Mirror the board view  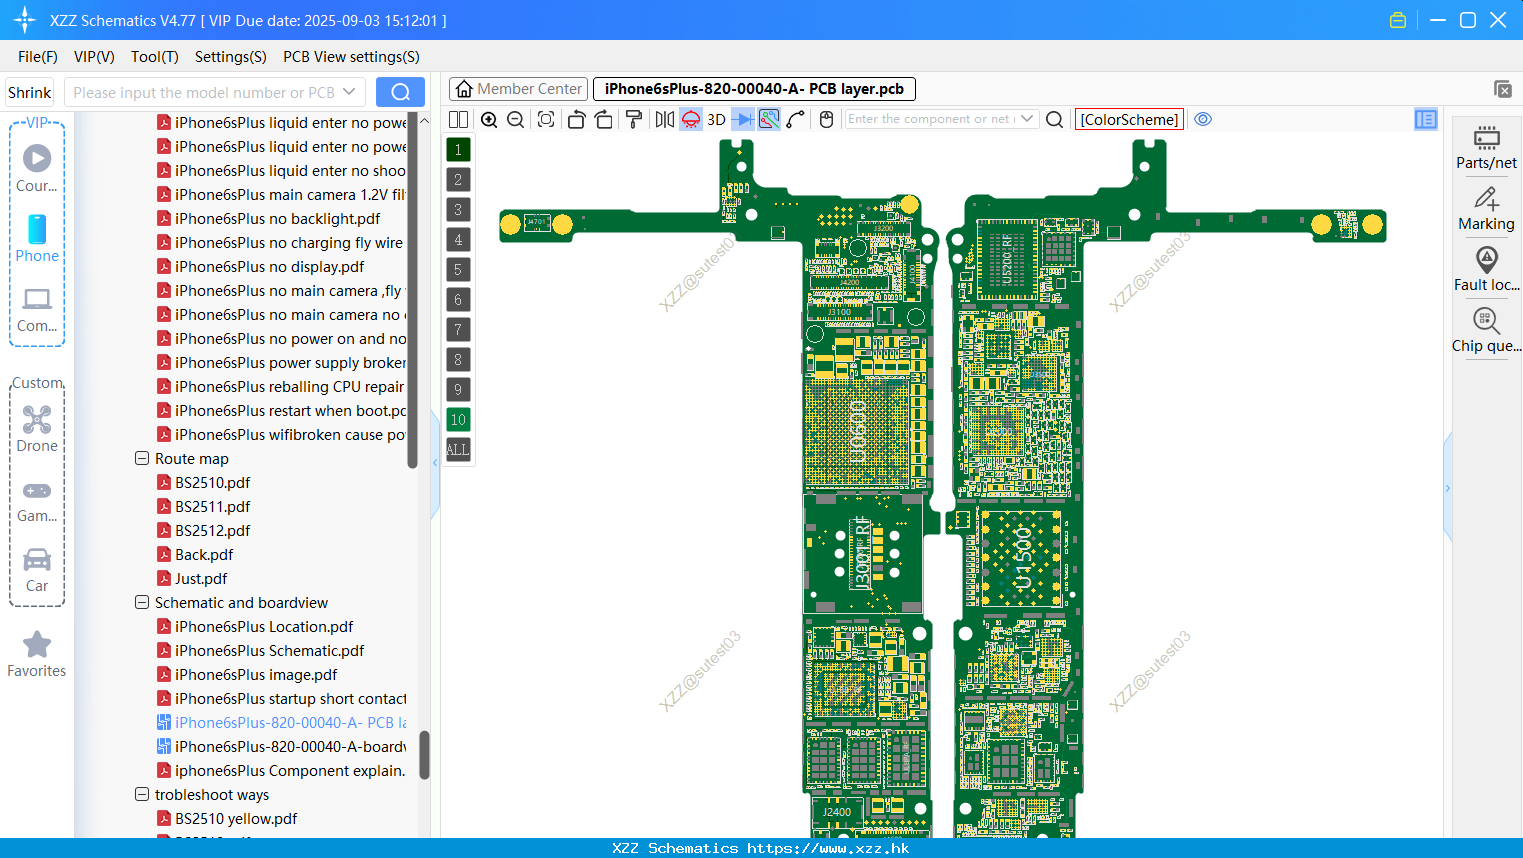[x=665, y=119]
